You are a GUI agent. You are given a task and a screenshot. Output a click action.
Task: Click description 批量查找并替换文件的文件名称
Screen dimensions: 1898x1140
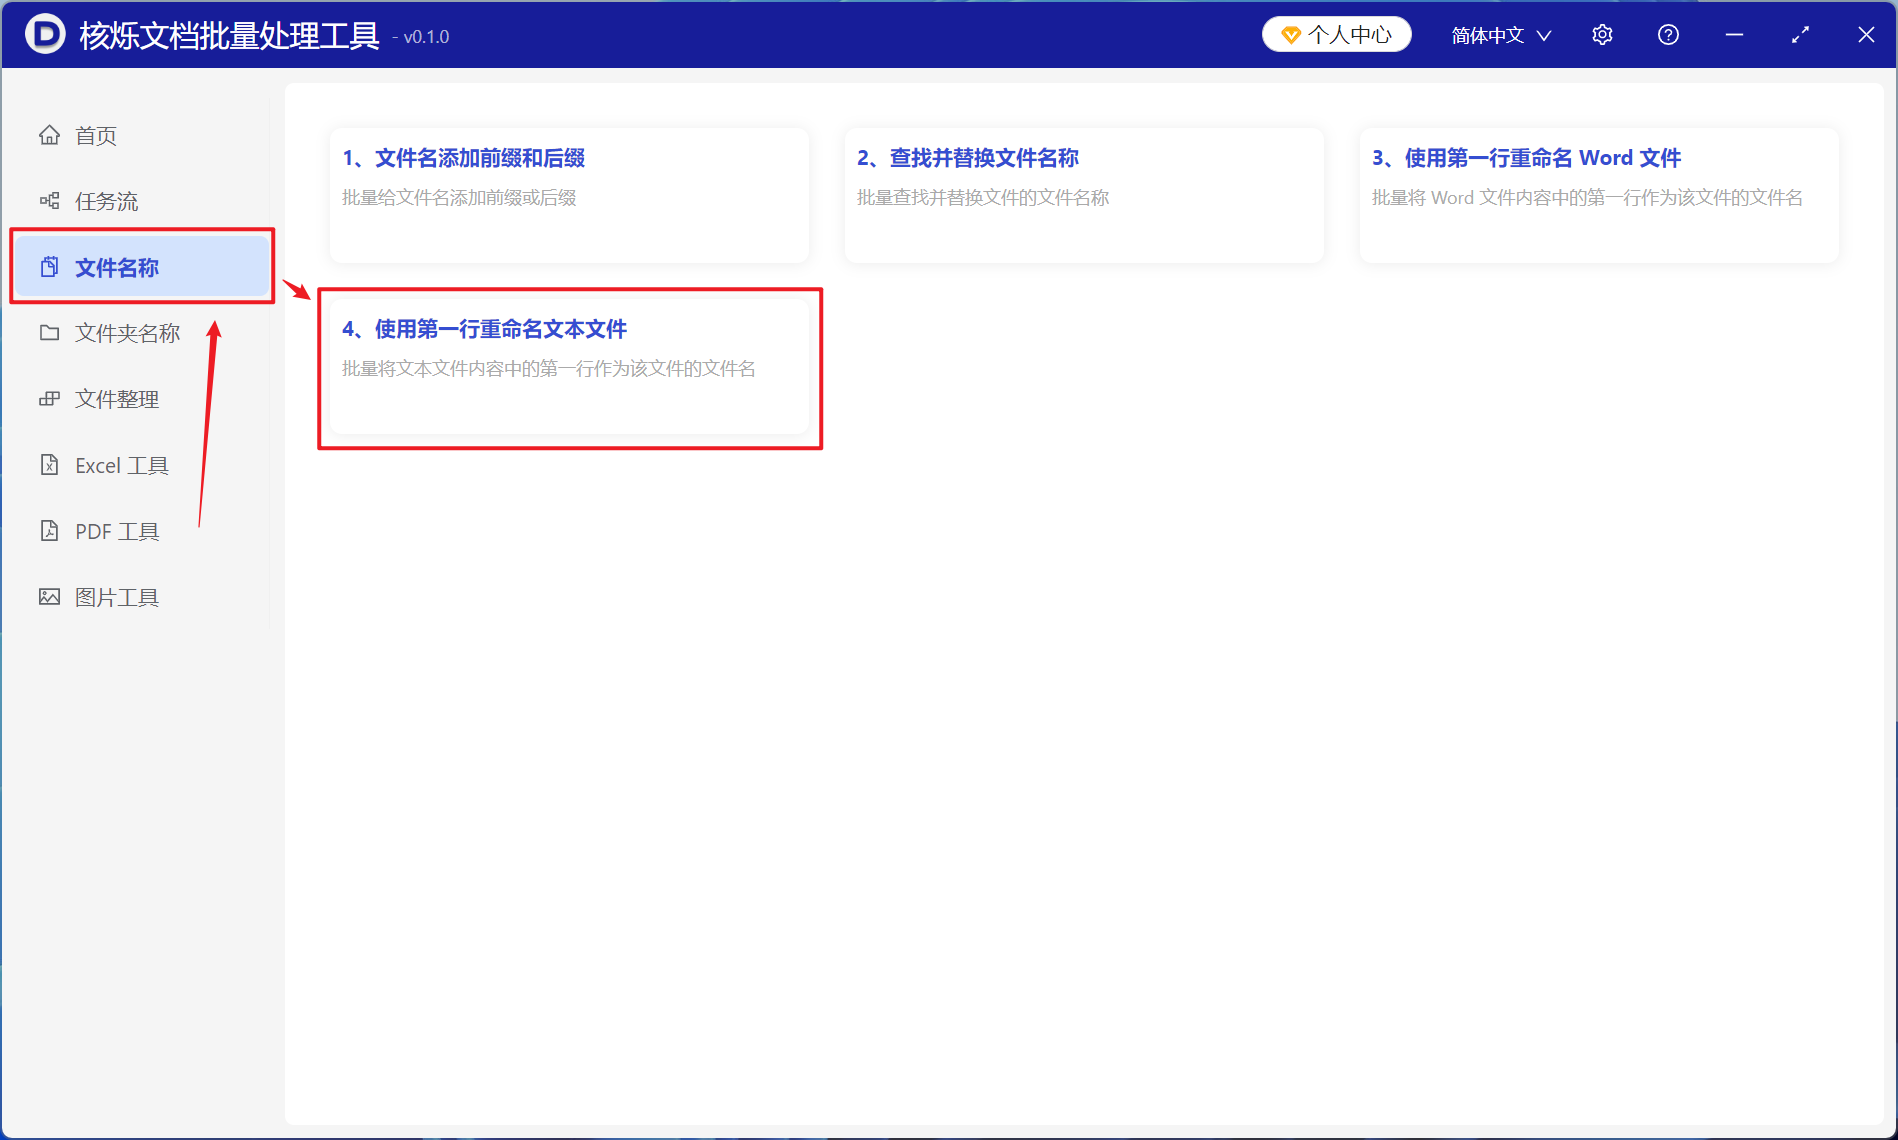point(983,198)
